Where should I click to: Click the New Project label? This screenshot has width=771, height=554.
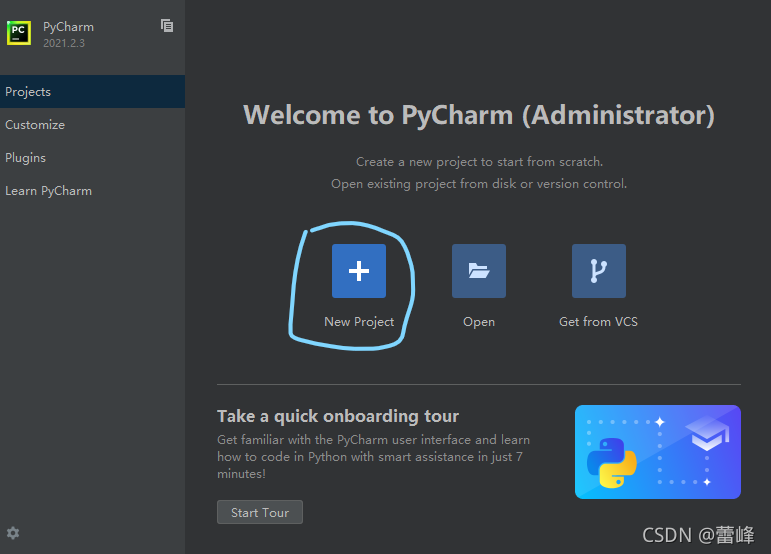point(359,322)
